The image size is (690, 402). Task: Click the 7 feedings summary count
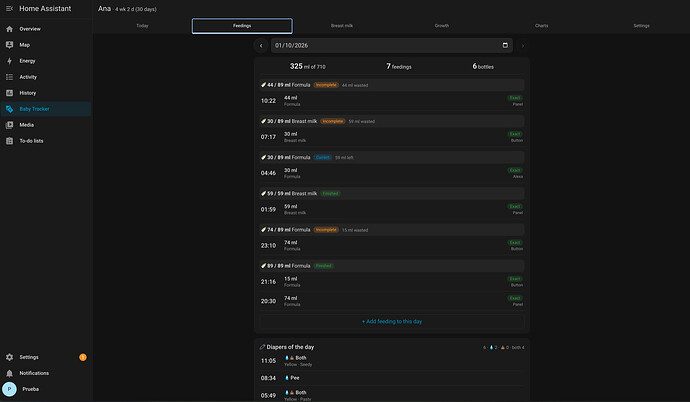coord(399,66)
